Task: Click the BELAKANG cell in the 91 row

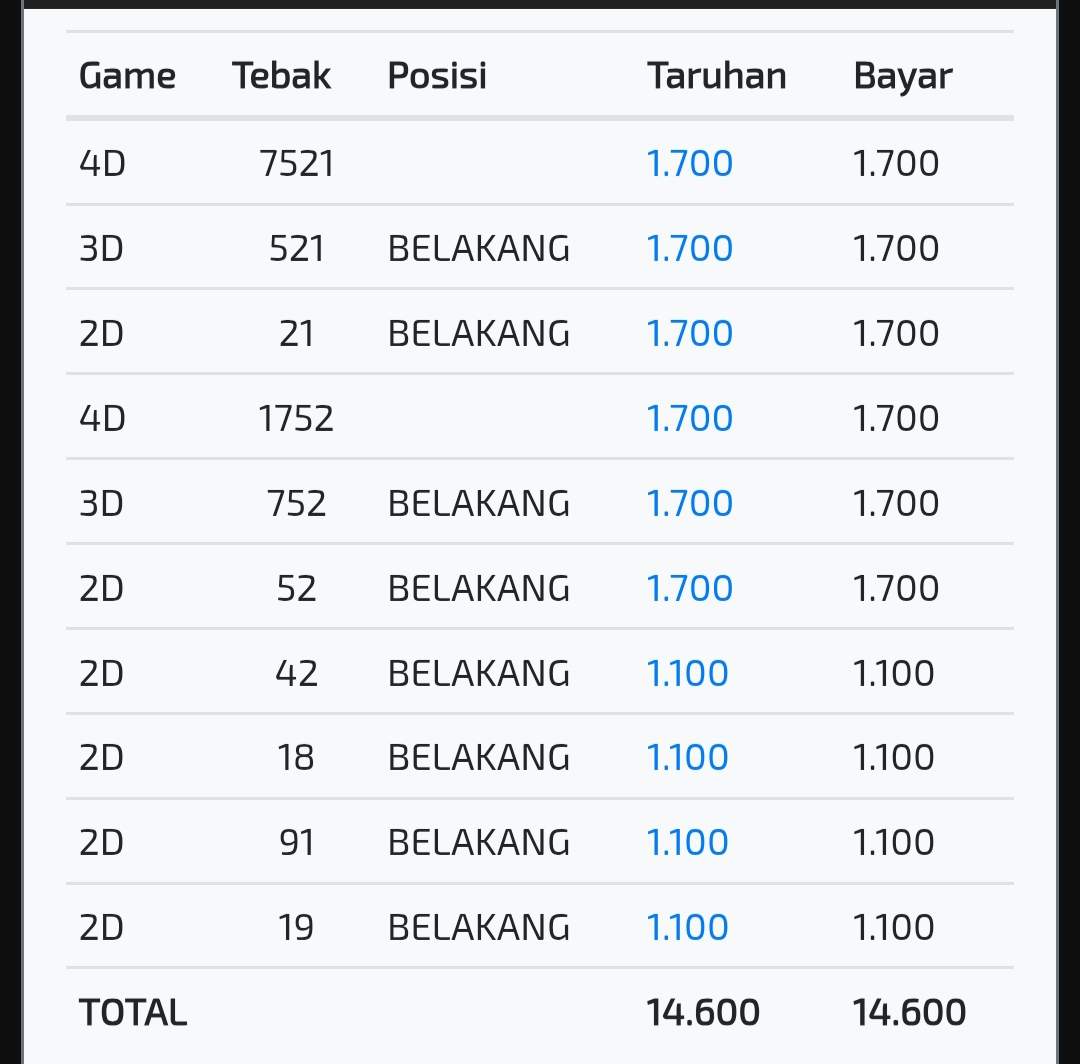Action: coord(479,843)
